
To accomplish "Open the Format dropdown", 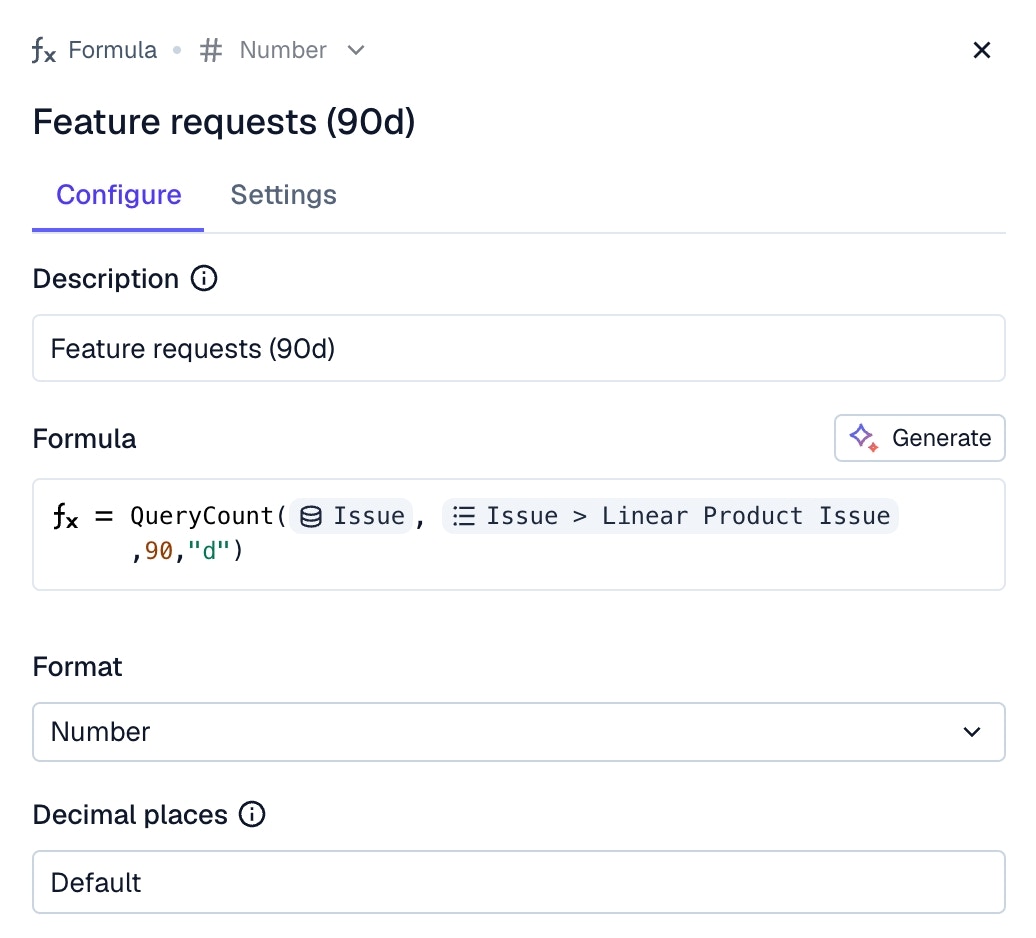I will pyautogui.click(x=518, y=732).
